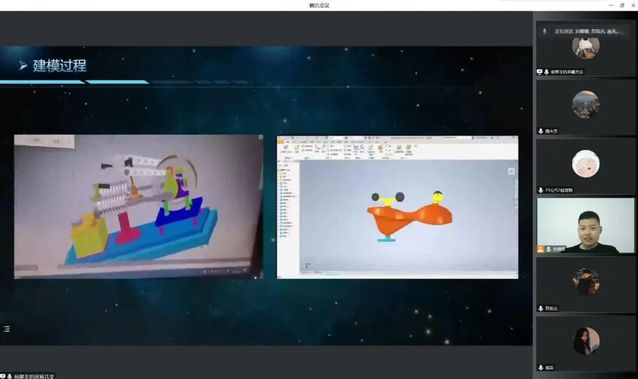Click the screen-sharing label at bottom-left corner
Viewport: 638px width, 379px height.
pos(27,376)
